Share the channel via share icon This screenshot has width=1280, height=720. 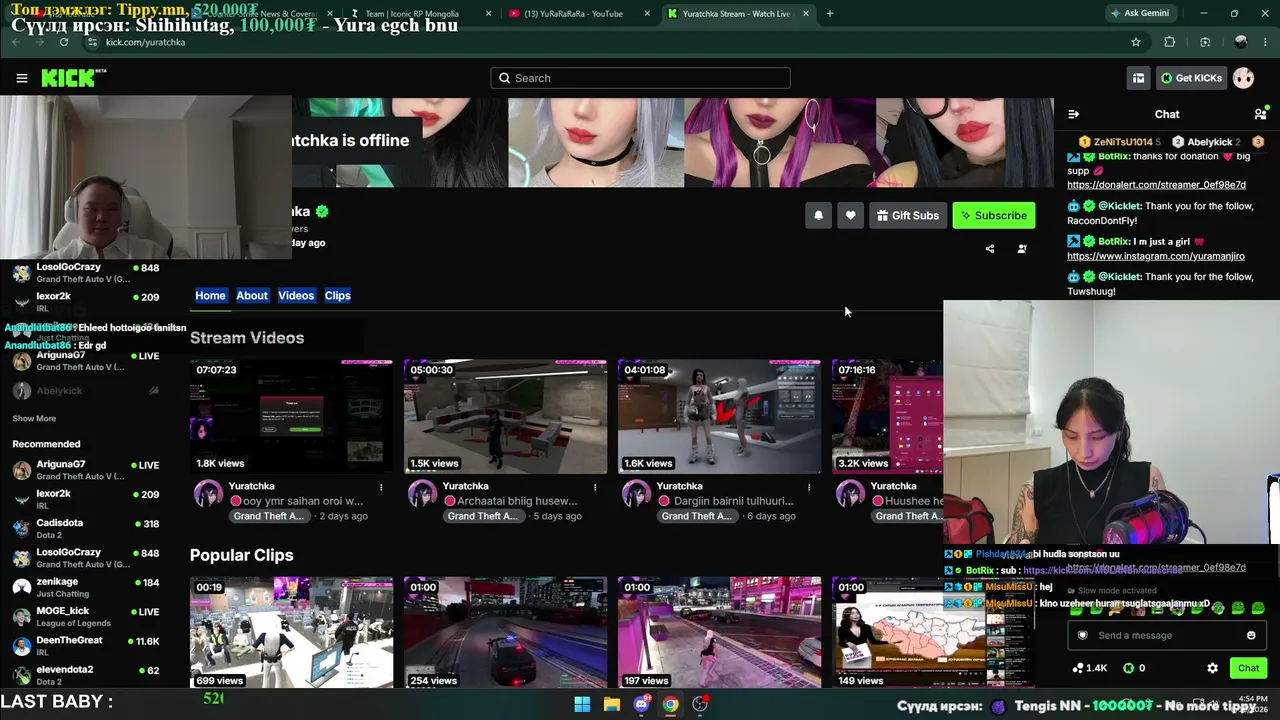990,249
